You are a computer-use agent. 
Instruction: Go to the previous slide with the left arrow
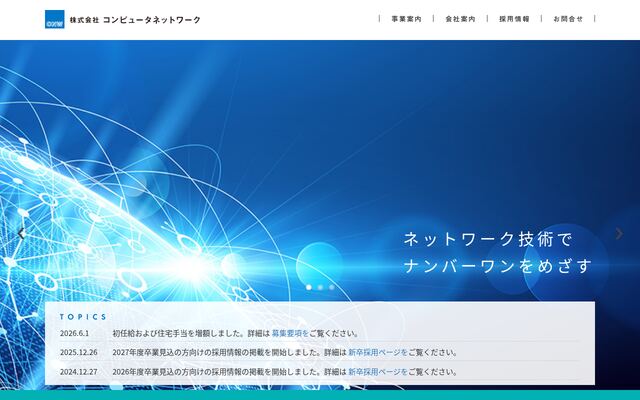[x=21, y=233]
